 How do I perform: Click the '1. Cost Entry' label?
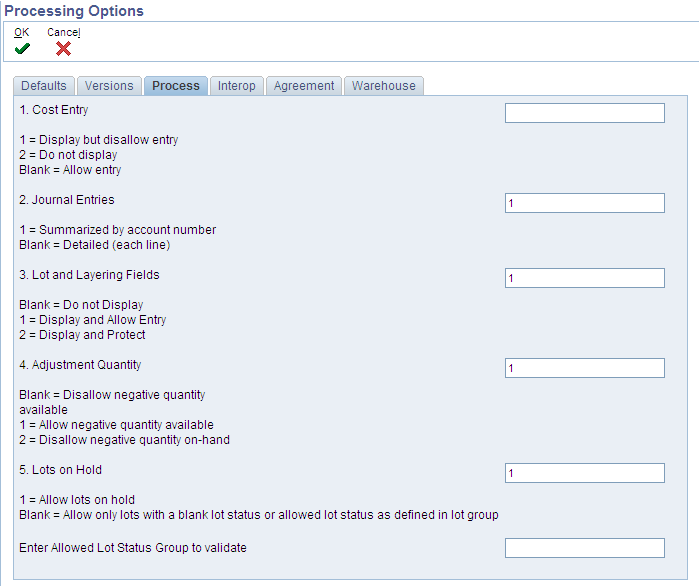click(x=53, y=110)
